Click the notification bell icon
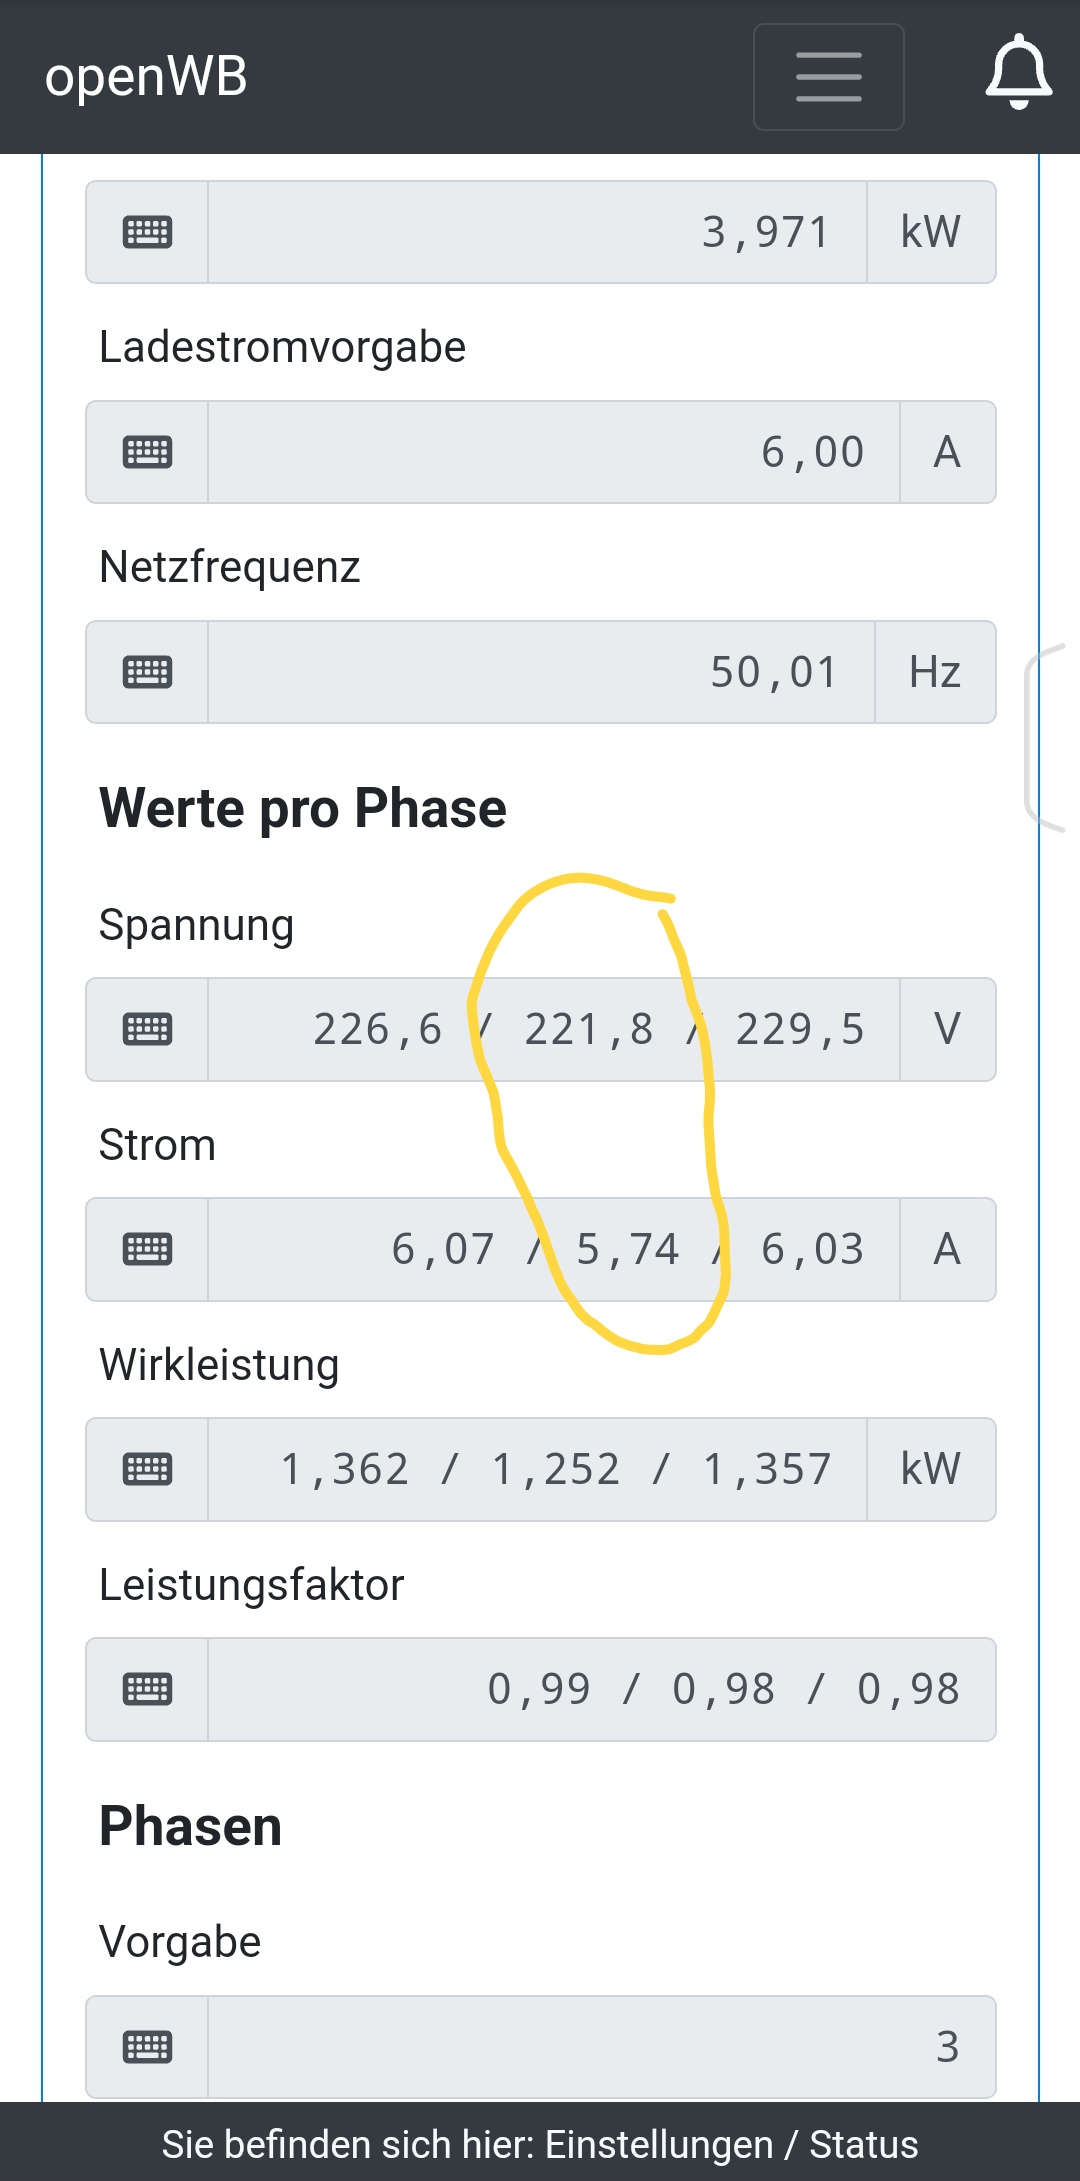 click(x=1018, y=72)
